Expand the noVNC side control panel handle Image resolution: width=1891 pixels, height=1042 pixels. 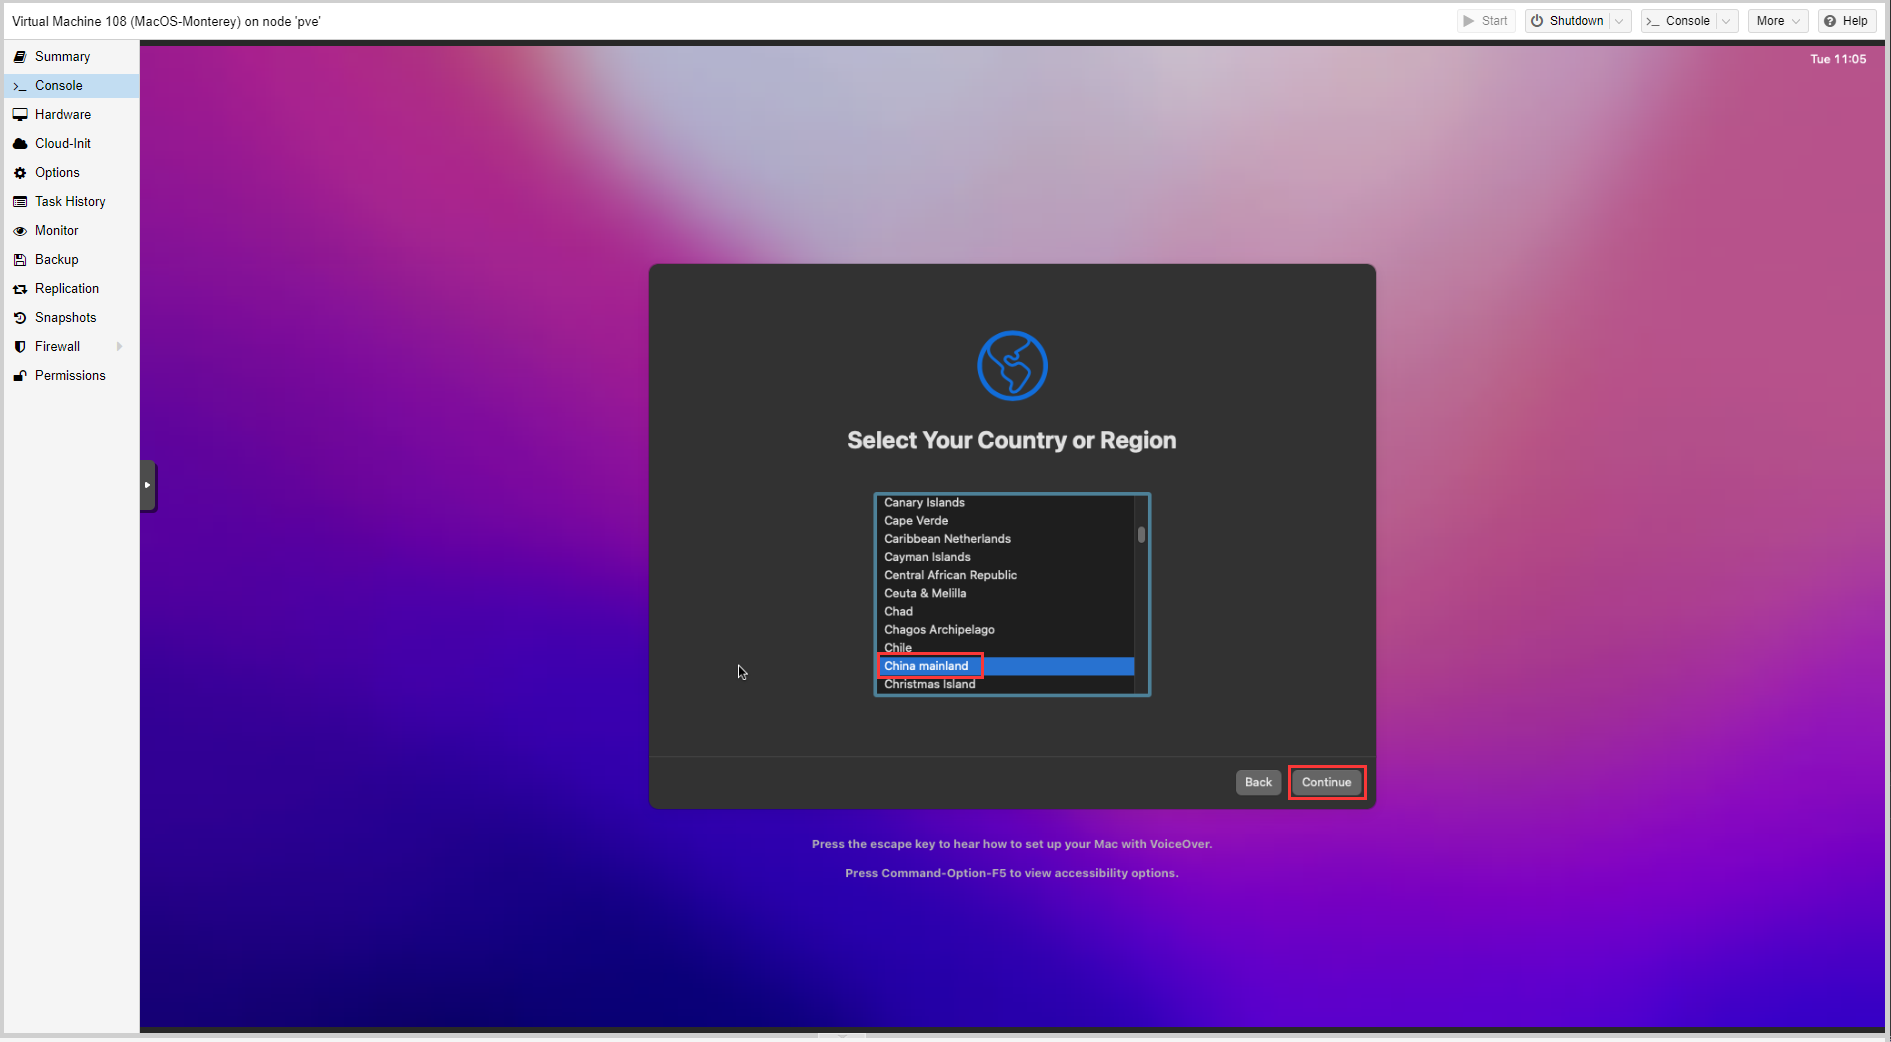point(147,485)
